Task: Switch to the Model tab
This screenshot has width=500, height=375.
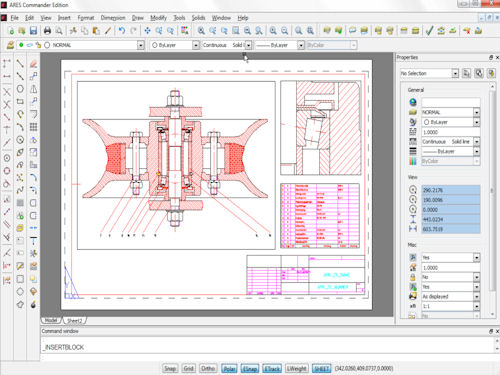Action: [x=51, y=320]
